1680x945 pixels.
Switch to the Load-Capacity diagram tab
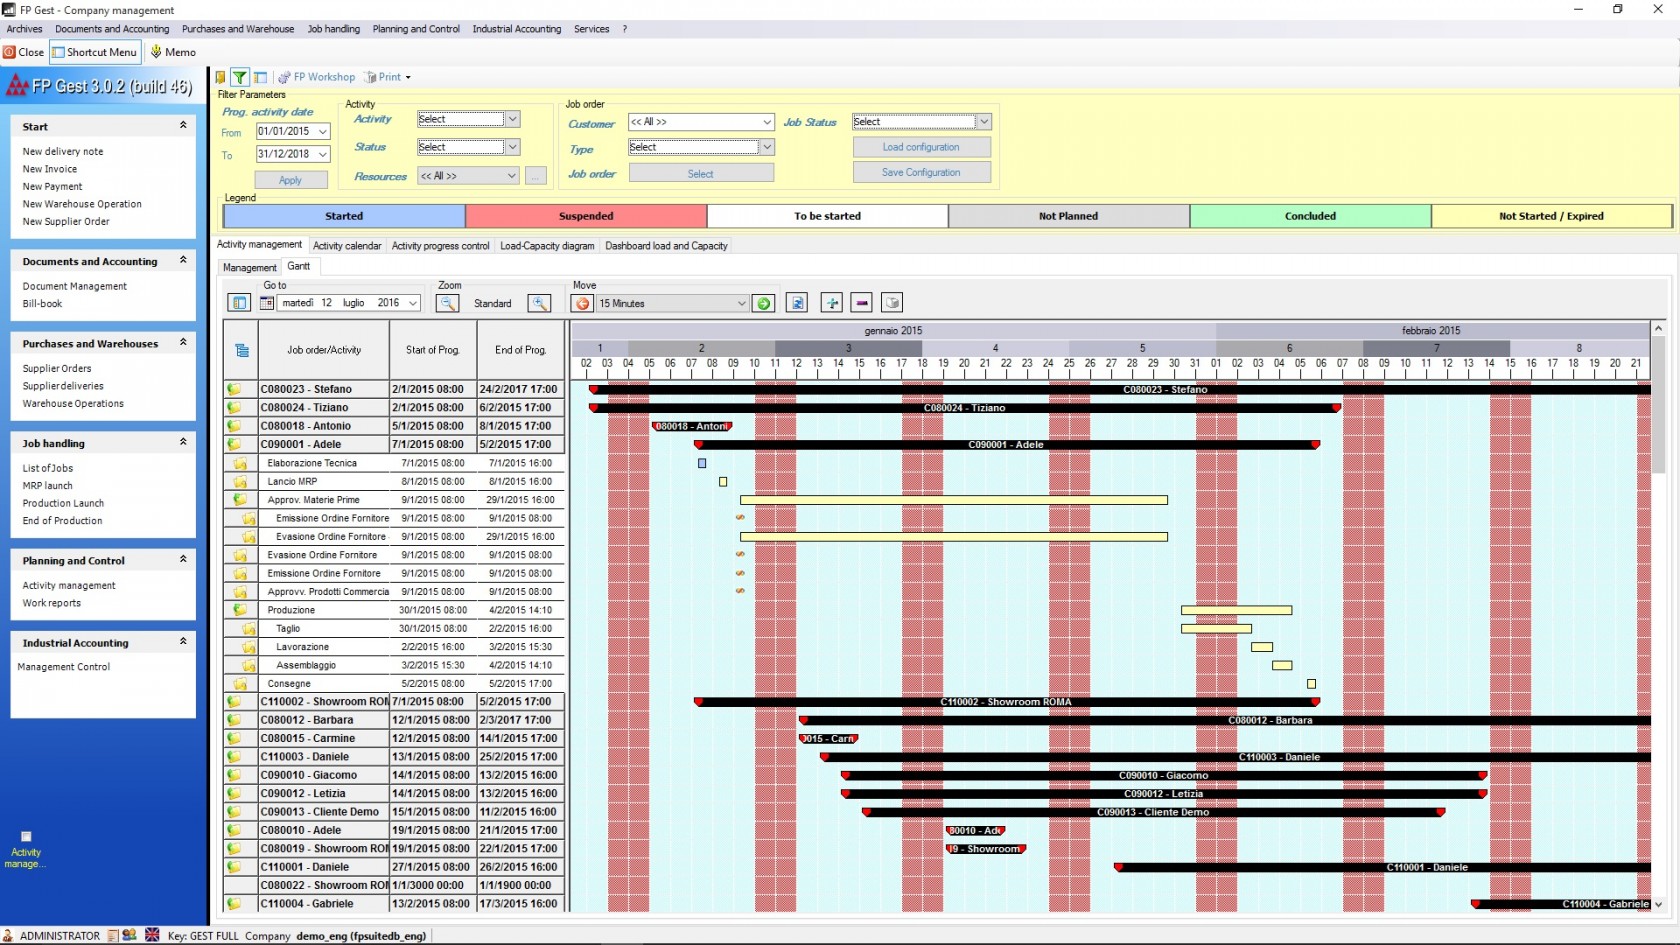547,245
